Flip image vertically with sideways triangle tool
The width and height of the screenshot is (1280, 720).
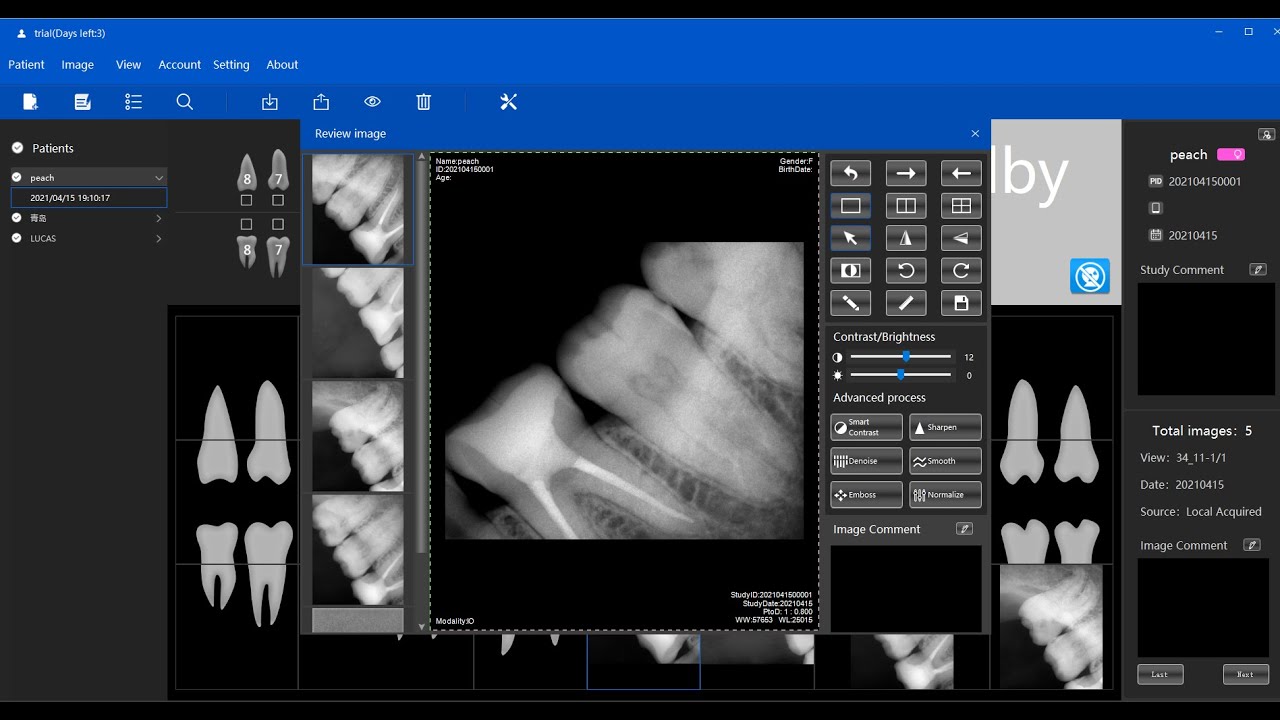click(x=961, y=238)
